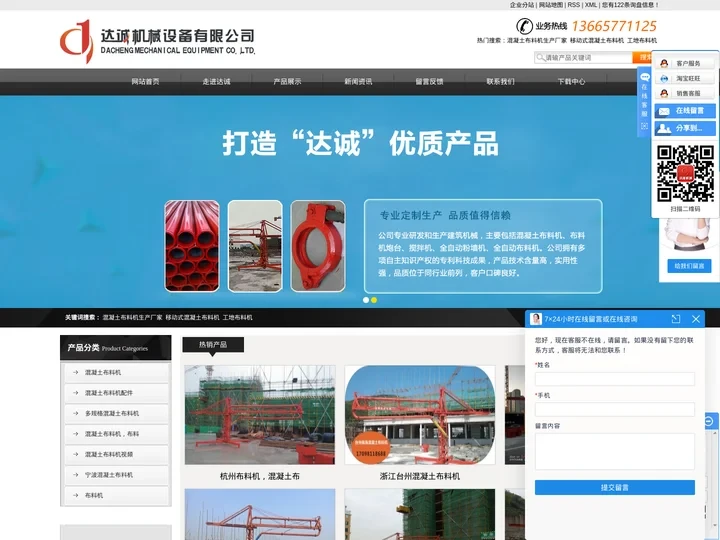Open category 多规格混凝土布料机
720x540 pixels.
point(116,413)
